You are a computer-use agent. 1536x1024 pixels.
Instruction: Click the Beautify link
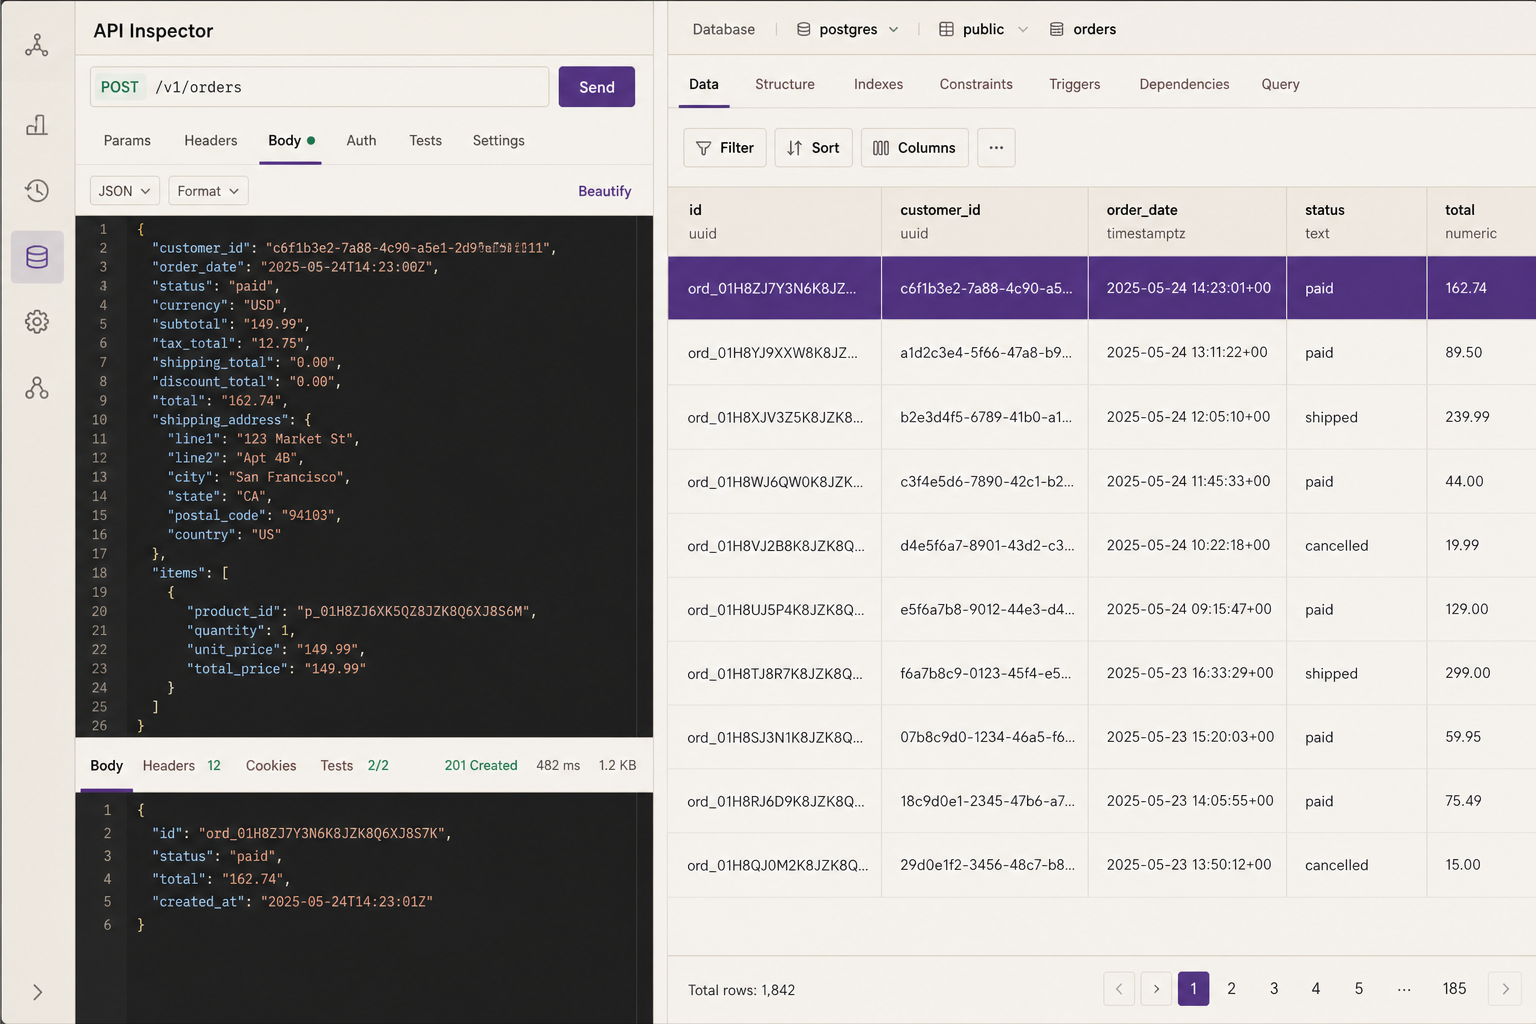pos(605,191)
